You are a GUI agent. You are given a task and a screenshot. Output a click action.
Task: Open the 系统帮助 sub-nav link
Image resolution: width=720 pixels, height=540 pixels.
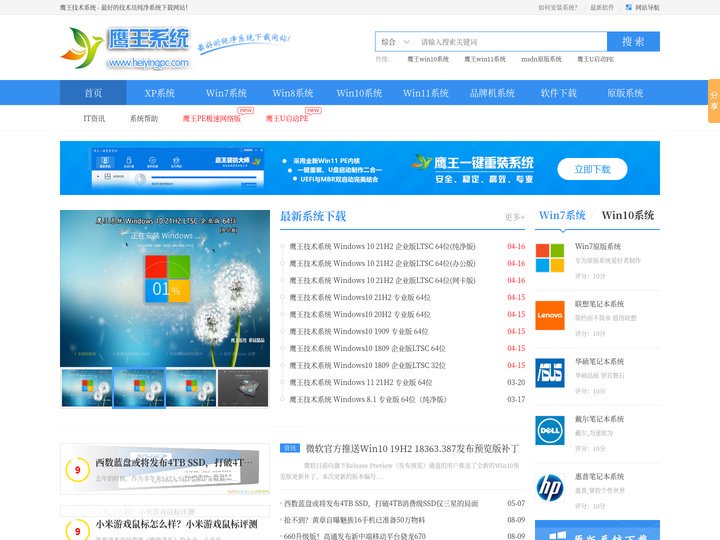pyautogui.click(x=144, y=118)
